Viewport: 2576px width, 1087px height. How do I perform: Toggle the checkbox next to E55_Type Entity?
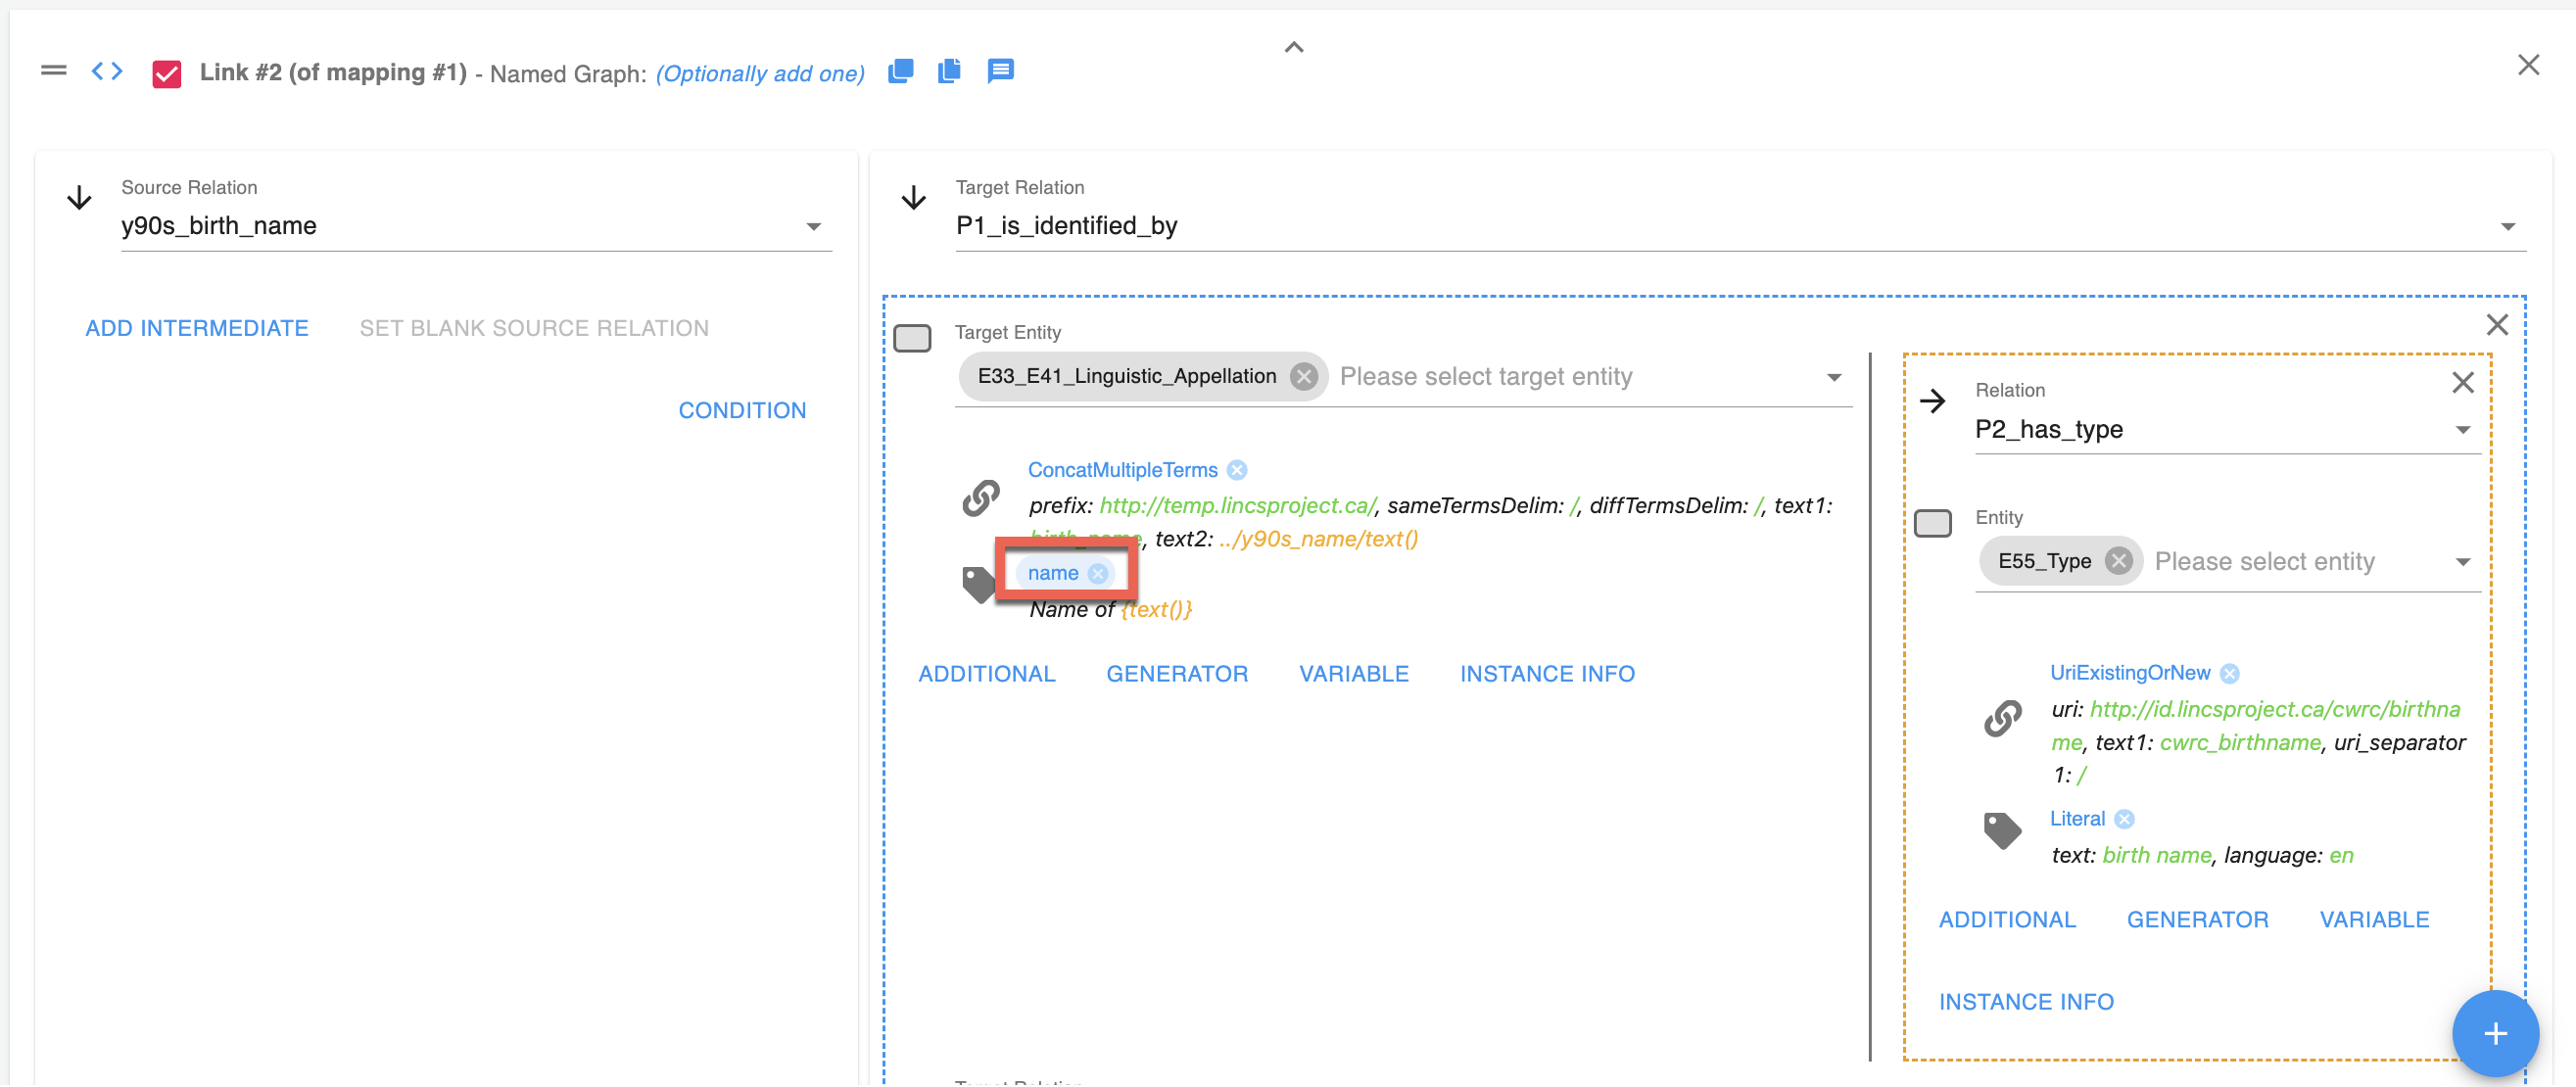tap(1932, 523)
